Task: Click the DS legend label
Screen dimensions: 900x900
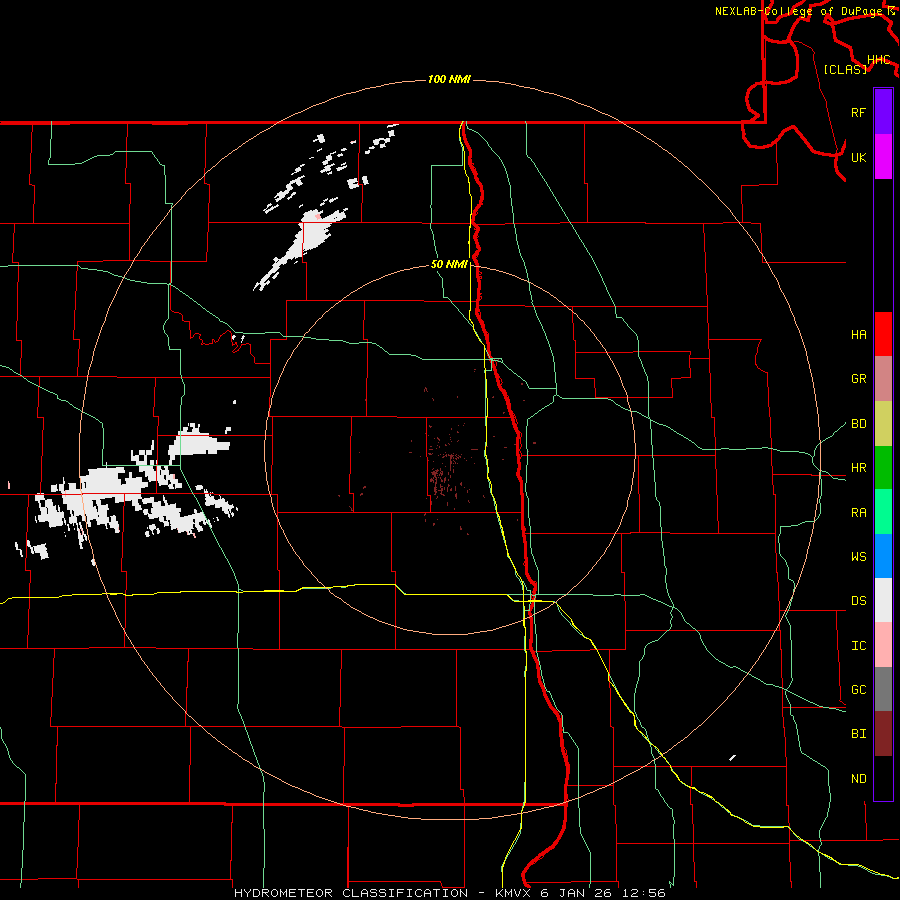Action: pos(859,601)
